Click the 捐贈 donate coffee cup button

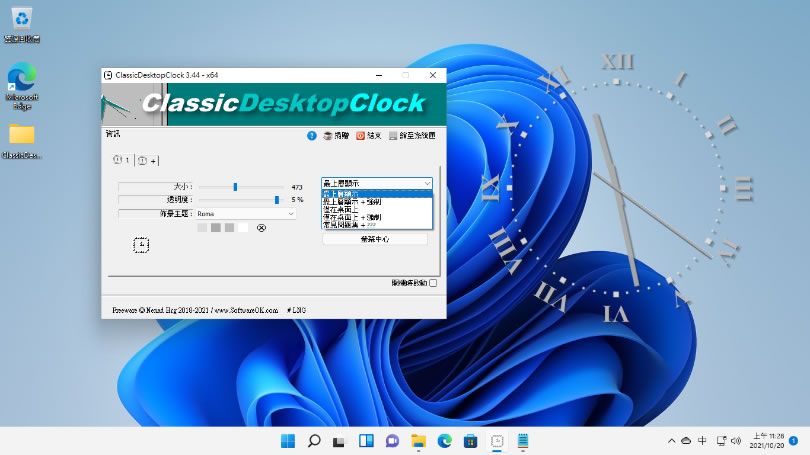336,136
